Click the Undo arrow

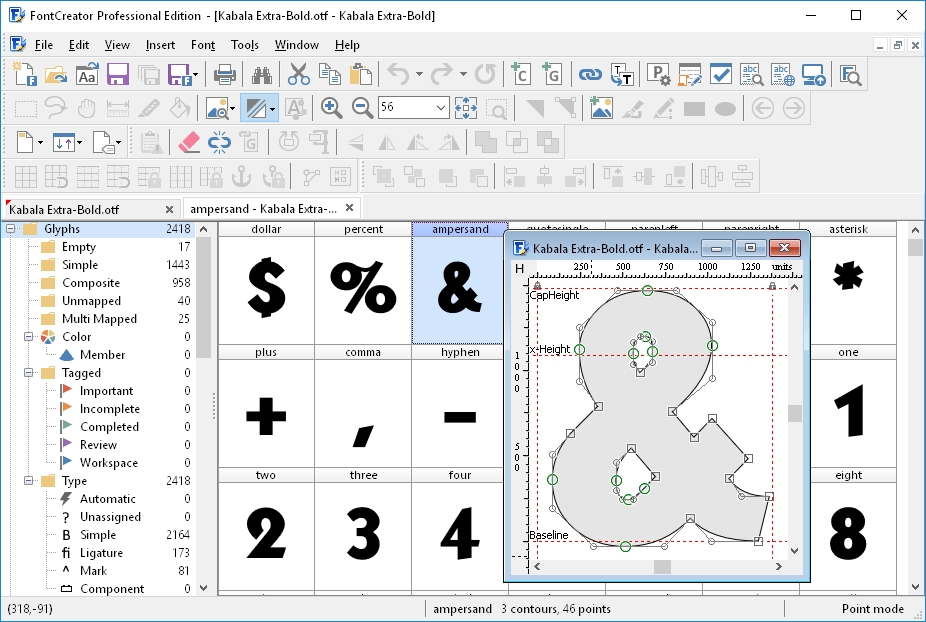(x=398, y=74)
